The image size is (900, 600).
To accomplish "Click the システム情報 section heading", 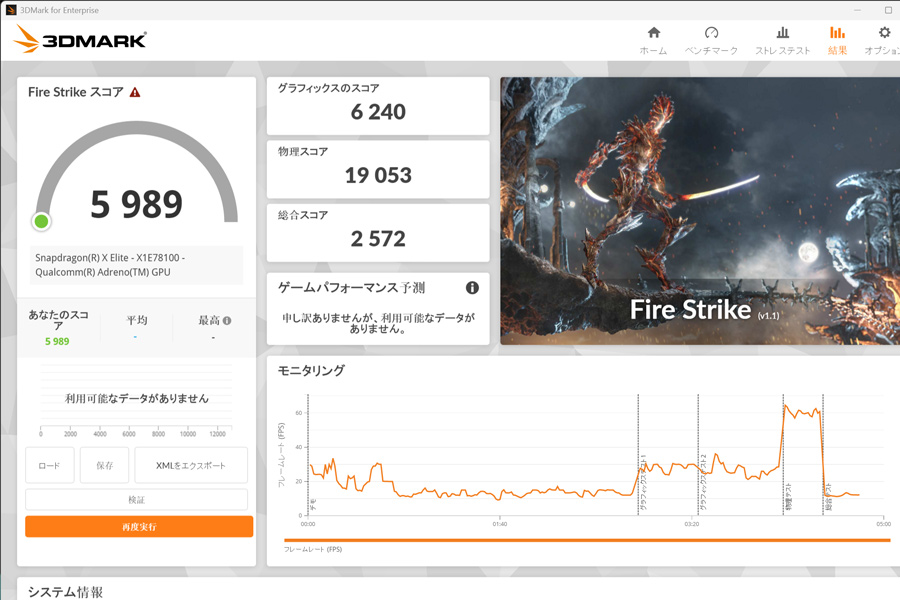I will point(65,592).
